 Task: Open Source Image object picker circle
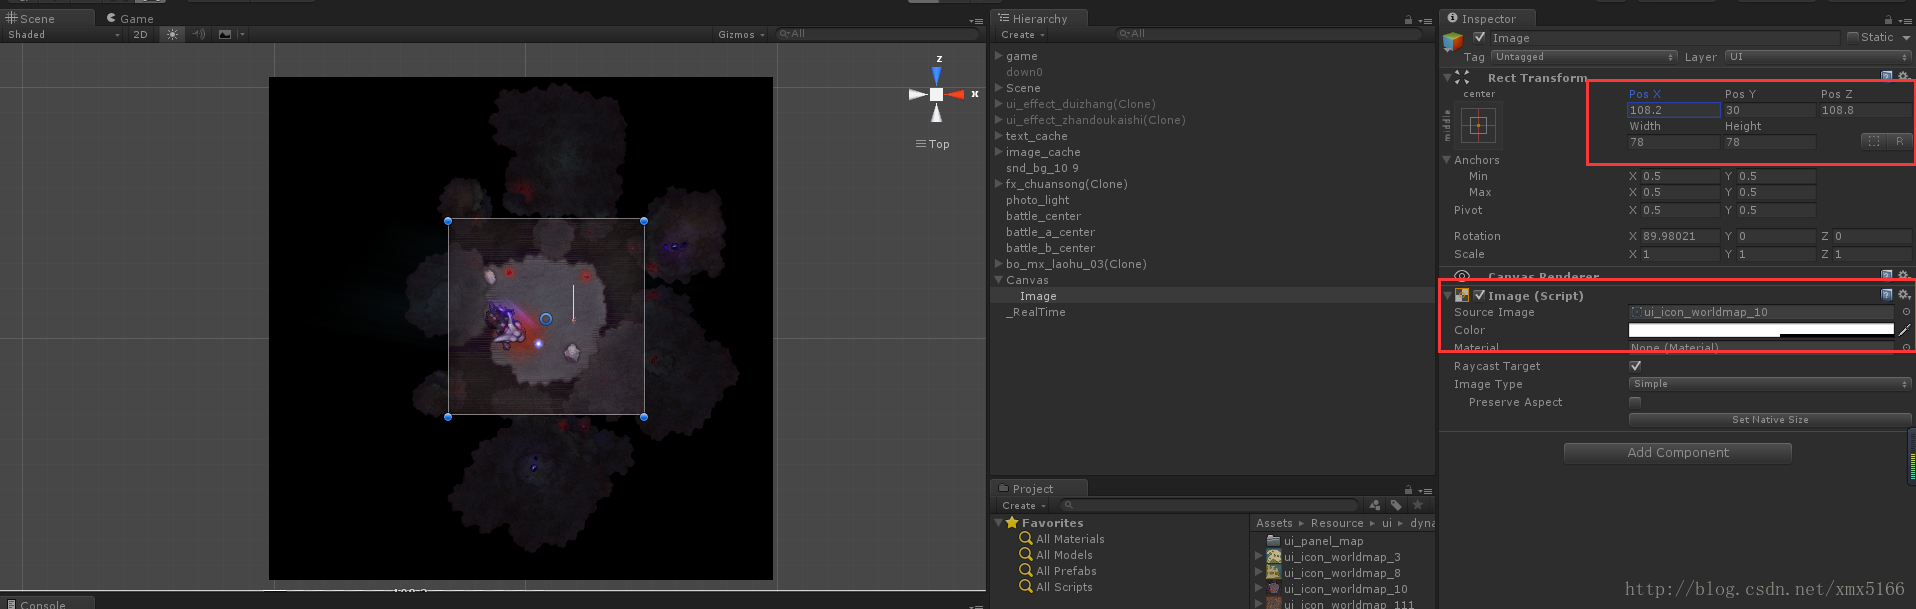[1906, 312]
